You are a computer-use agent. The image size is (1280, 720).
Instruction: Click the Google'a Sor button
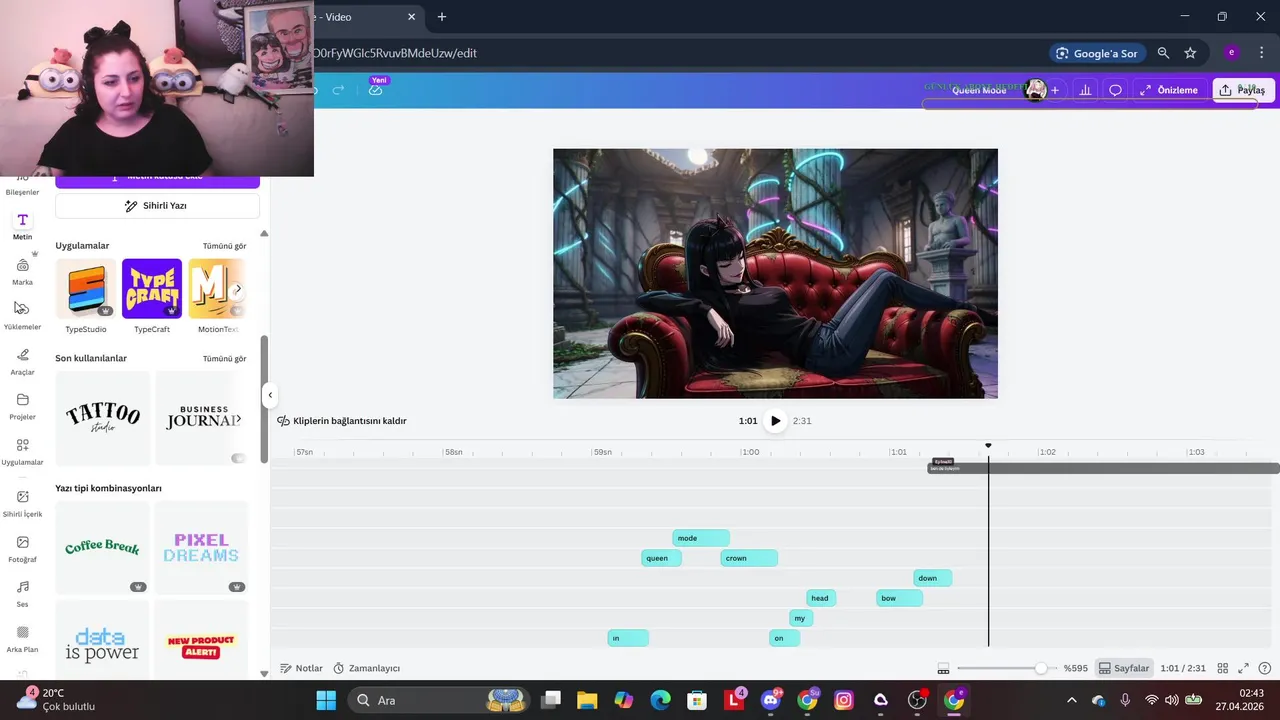coord(1097,53)
